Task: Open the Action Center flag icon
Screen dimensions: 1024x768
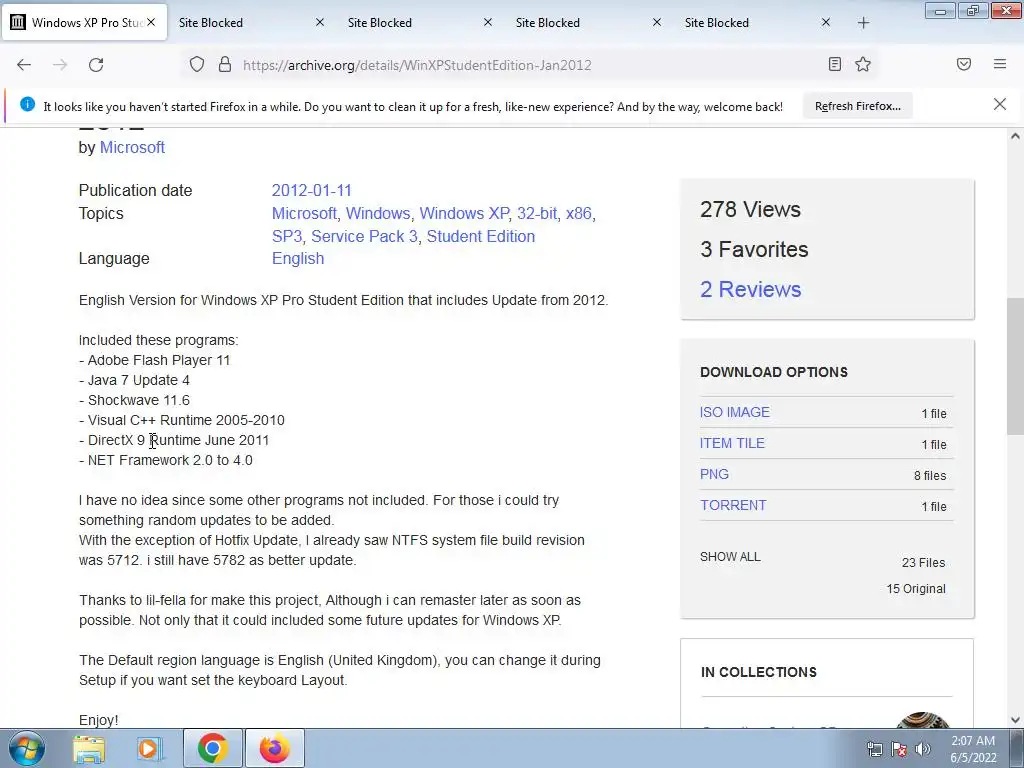Action: (899, 749)
